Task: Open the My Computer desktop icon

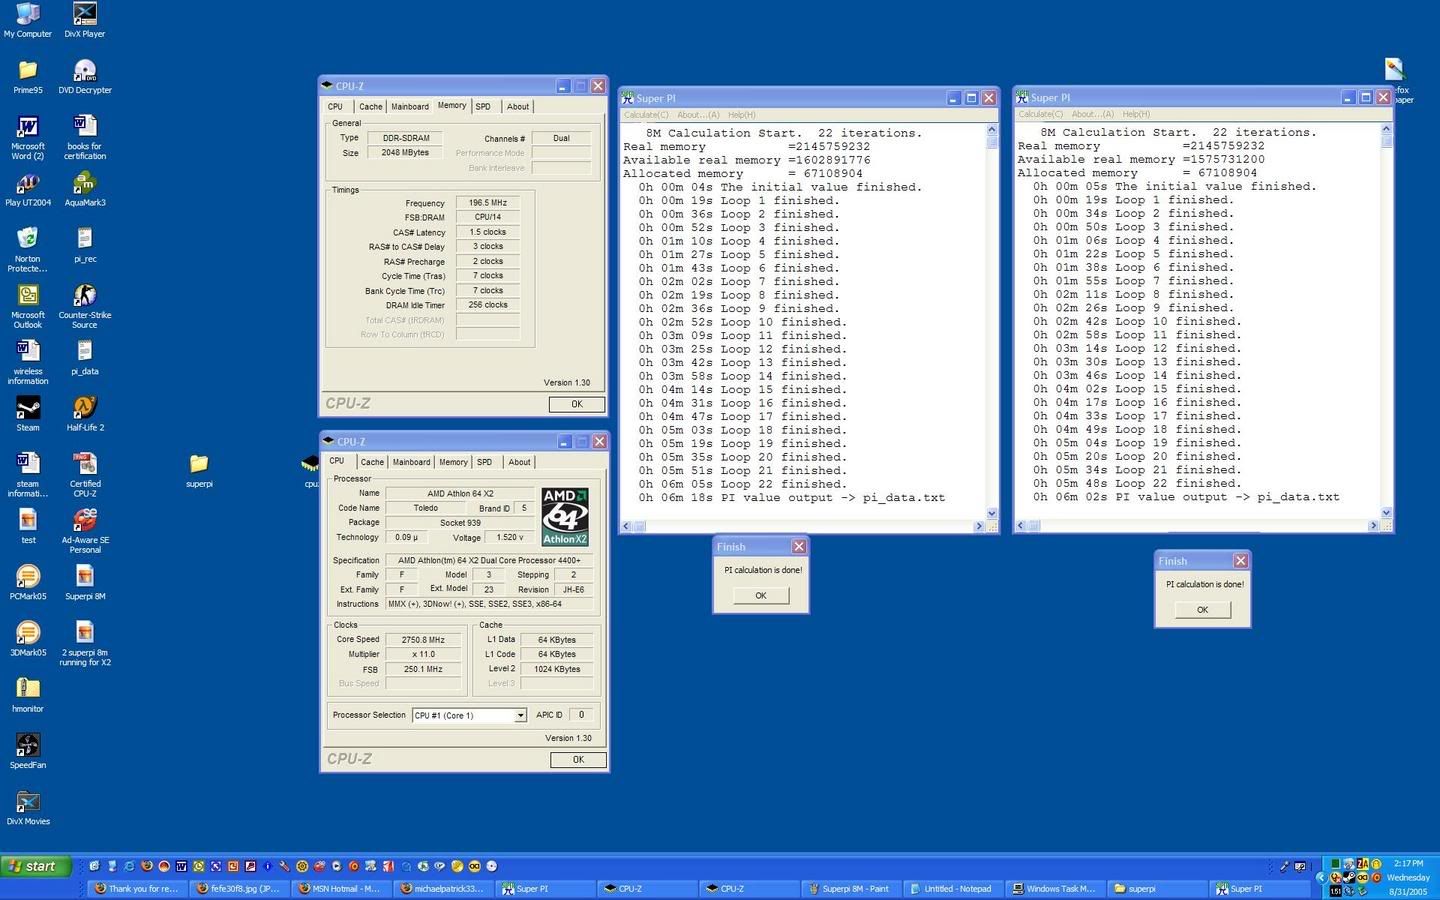Action: [x=27, y=19]
